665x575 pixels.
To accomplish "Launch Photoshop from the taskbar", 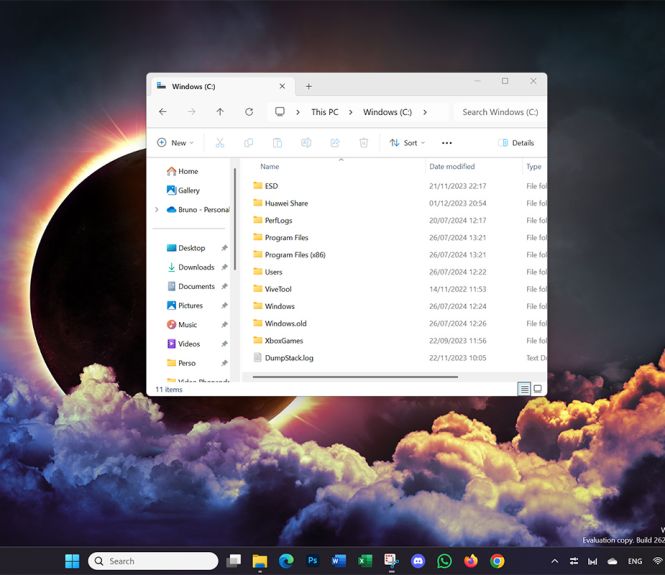I will (x=313, y=561).
